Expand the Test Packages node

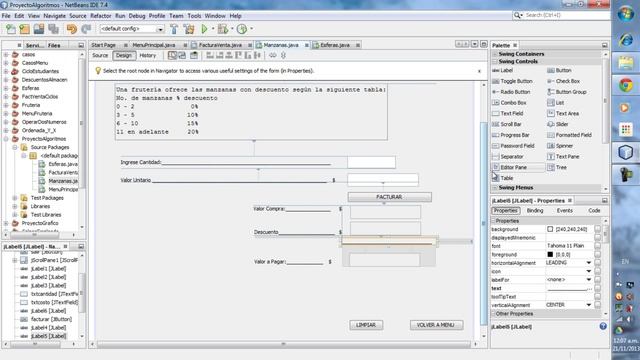coord(15,198)
